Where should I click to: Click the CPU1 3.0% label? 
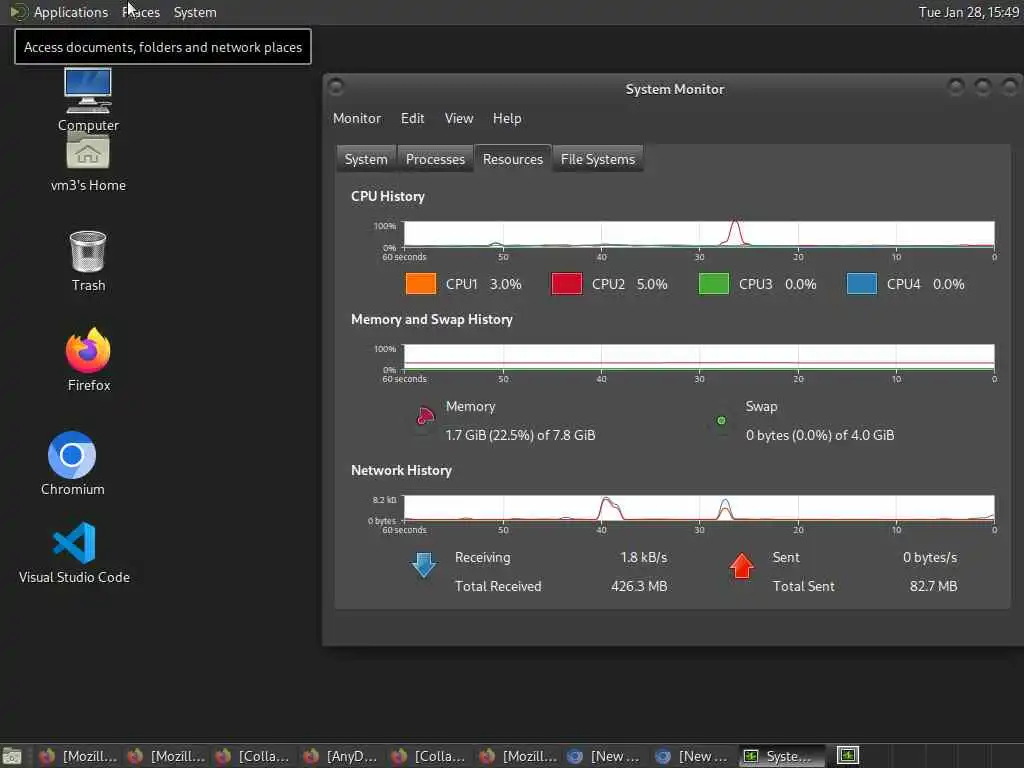(x=483, y=284)
